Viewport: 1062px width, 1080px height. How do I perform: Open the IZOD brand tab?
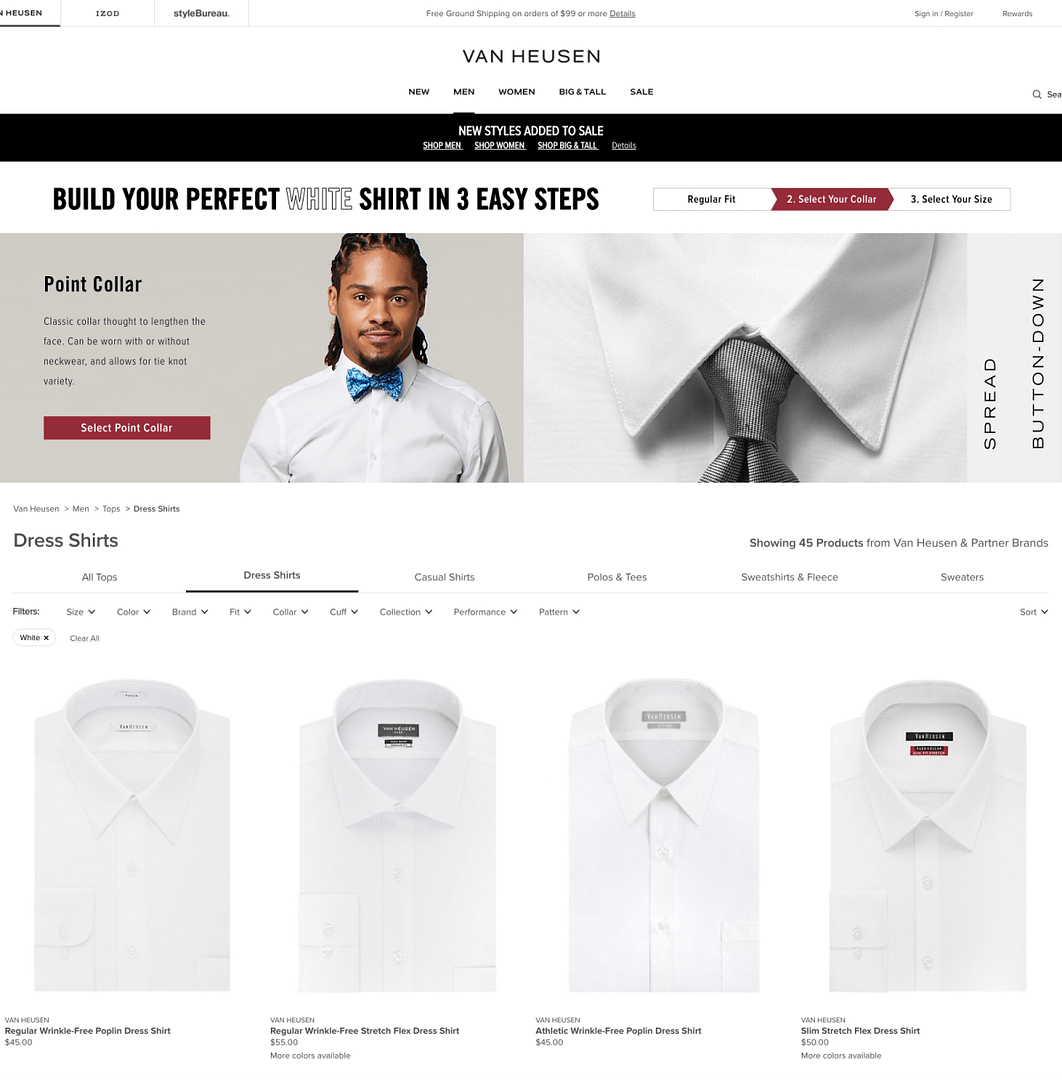click(x=107, y=13)
